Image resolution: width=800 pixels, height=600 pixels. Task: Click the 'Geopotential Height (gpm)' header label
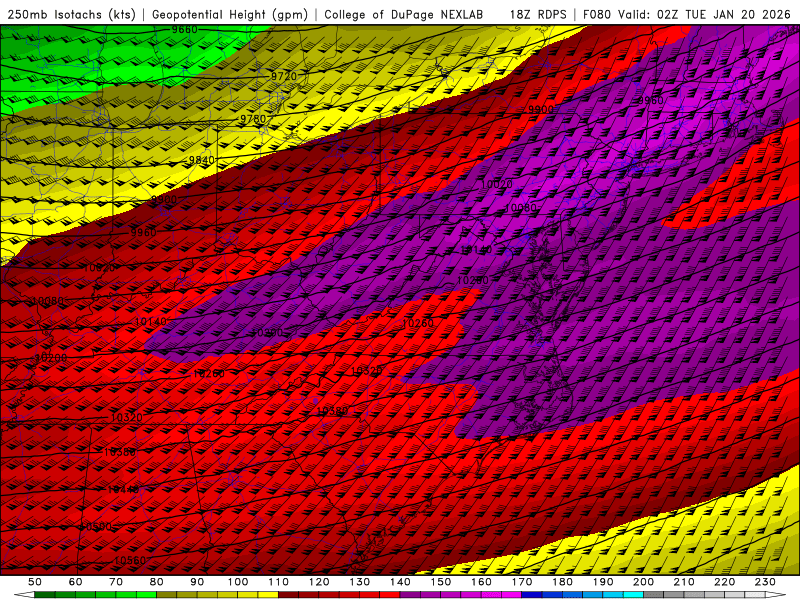pos(230,14)
